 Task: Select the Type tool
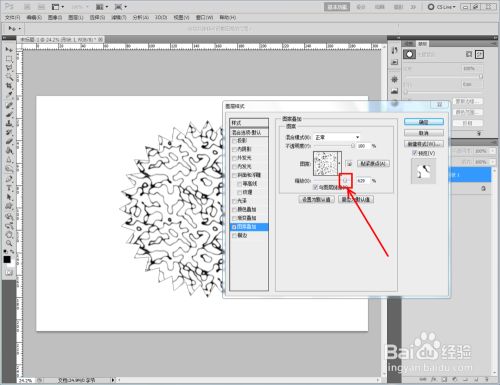[9, 188]
